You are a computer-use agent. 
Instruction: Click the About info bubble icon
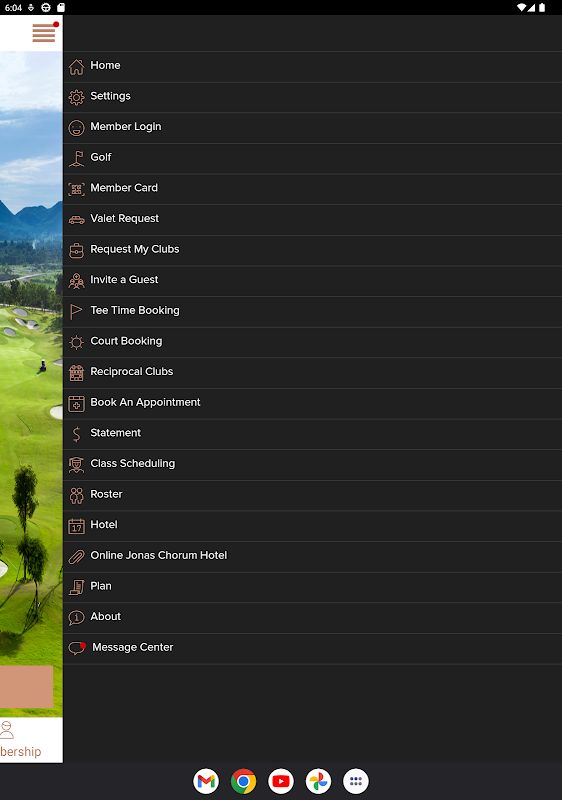click(76, 618)
